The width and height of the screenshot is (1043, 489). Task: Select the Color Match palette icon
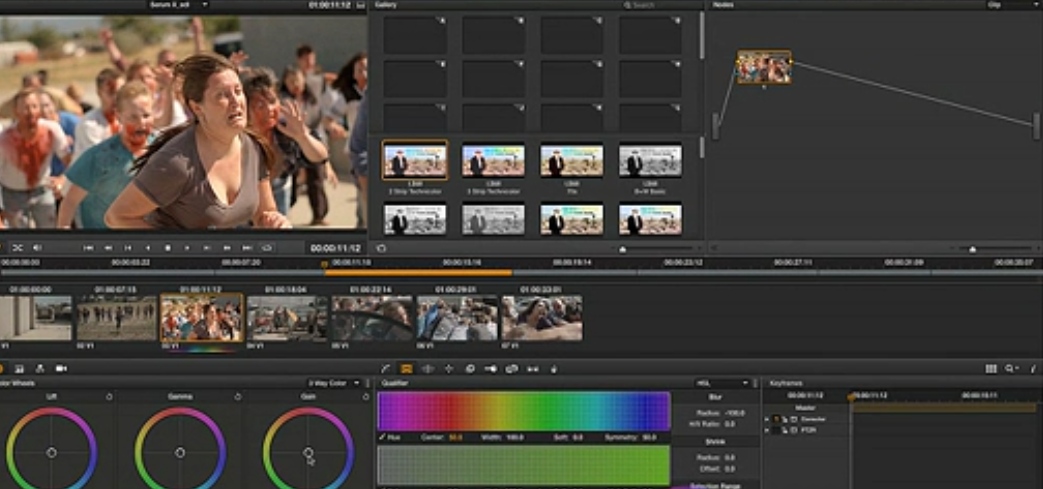19,369
